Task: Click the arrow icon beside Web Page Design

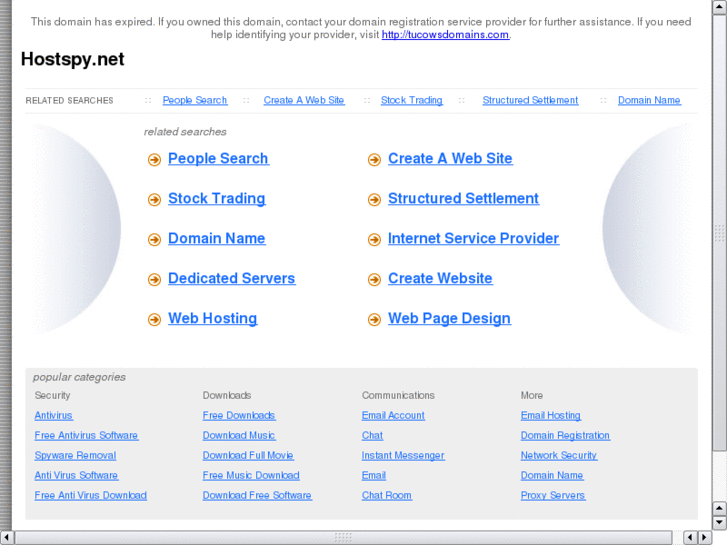Action: 374,319
